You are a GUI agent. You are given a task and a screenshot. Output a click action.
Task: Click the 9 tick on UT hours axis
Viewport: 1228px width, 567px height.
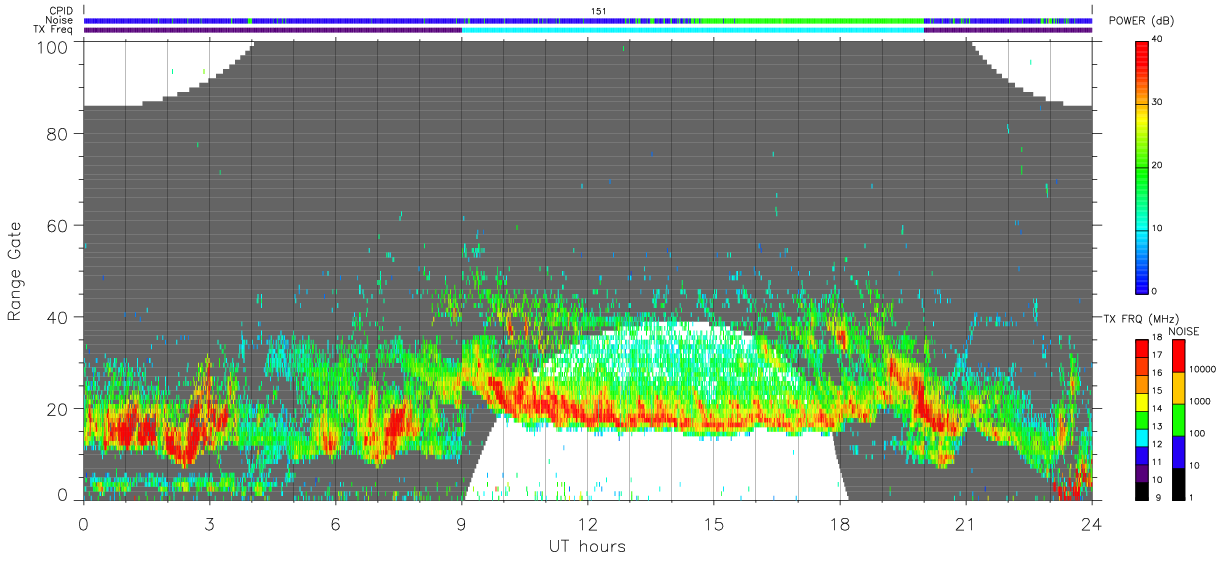click(x=462, y=523)
